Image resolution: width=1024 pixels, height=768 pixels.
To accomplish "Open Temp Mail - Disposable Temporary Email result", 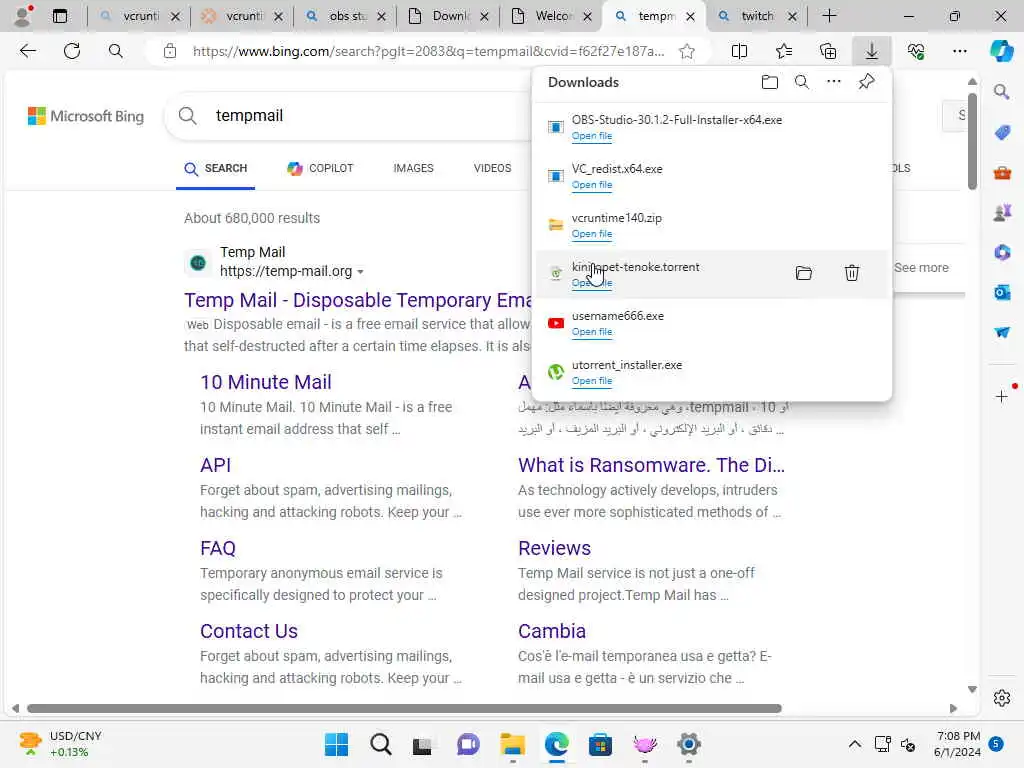I will pos(358,300).
